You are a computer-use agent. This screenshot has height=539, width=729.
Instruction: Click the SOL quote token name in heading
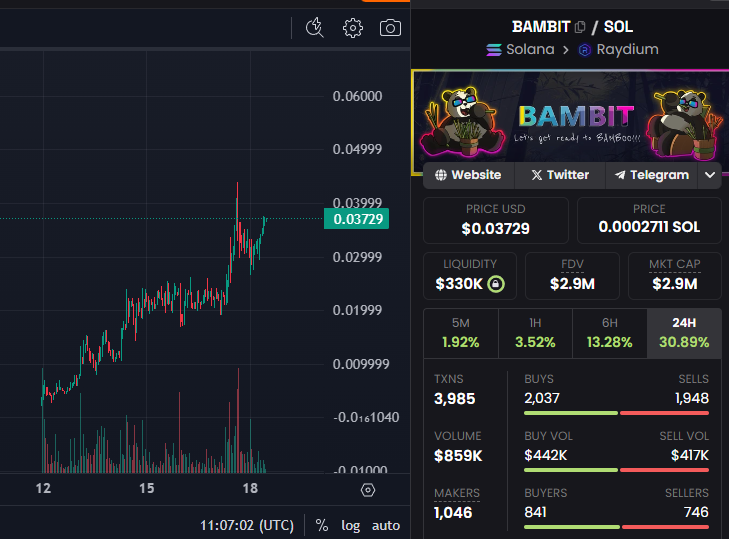click(618, 27)
